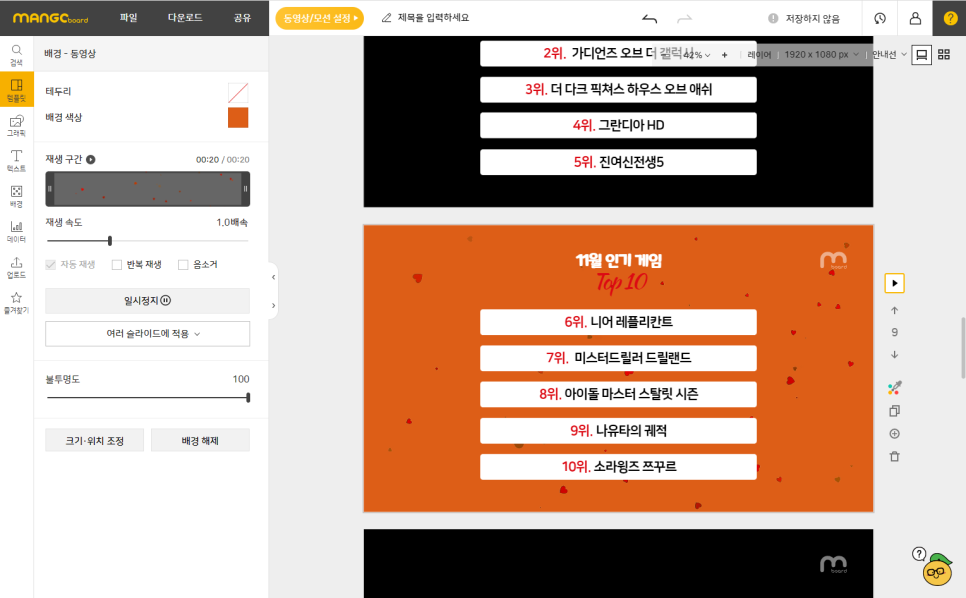
Task: Click the 제목을 입력하세요 title field
Action: (x=433, y=18)
